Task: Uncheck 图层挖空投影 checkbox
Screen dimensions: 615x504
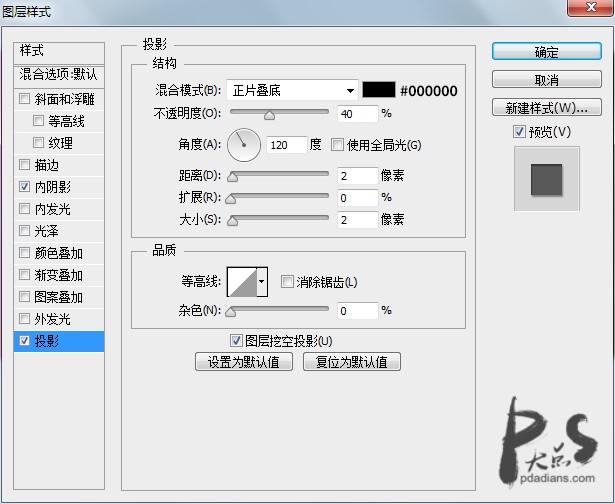Action: pyautogui.click(x=236, y=340)
